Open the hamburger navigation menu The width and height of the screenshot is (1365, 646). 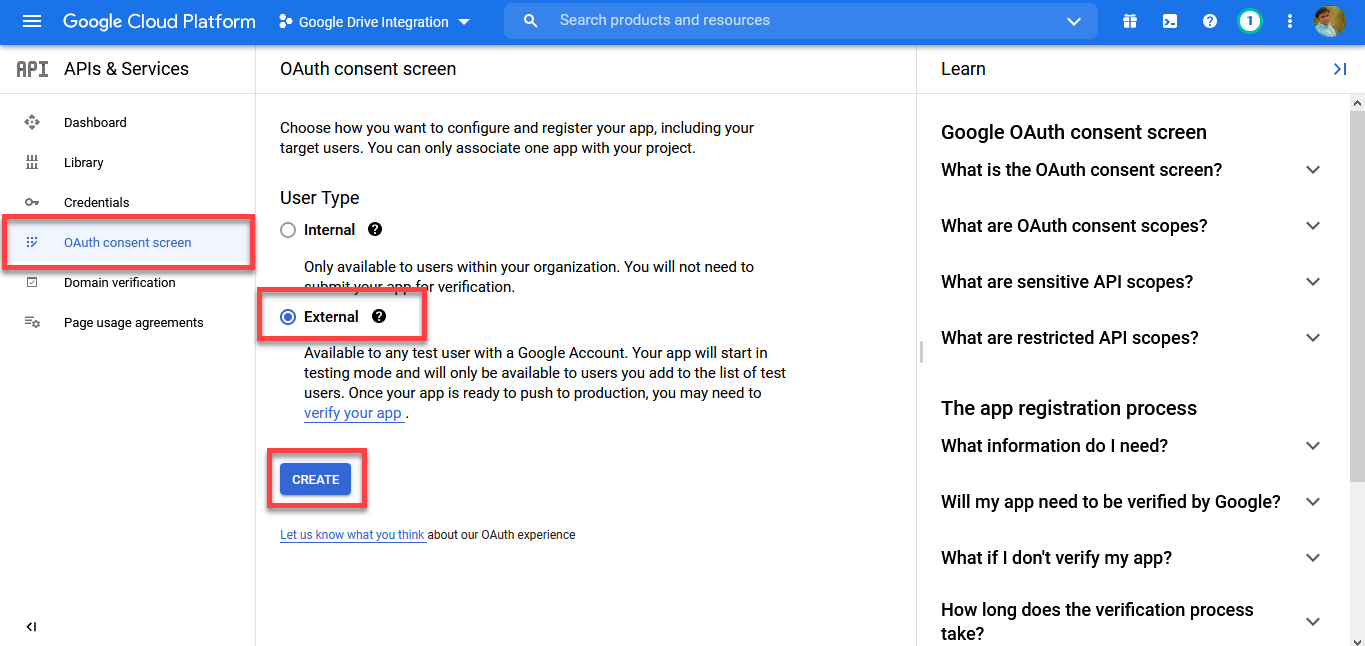point(32,21)
